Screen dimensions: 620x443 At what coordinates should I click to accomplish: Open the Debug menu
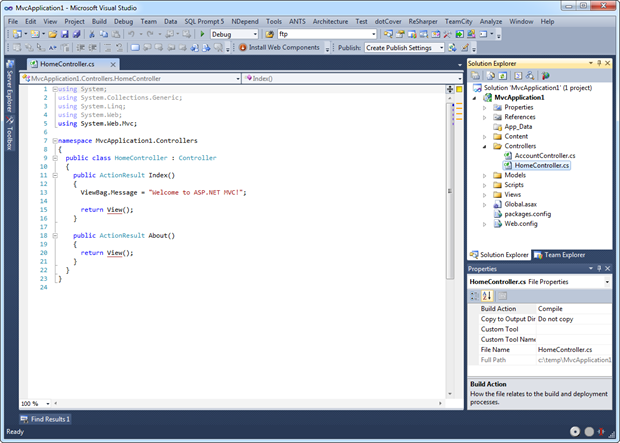pyautogui.click(x=123, y=21)
